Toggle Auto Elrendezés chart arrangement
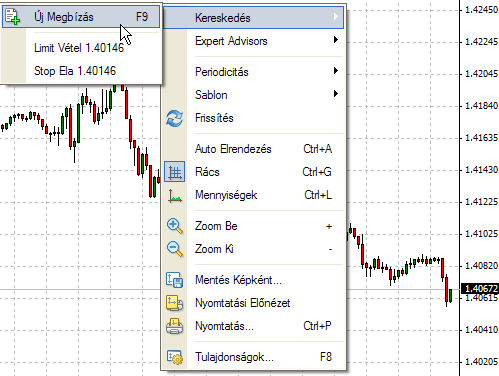 [x=253, y=149]
